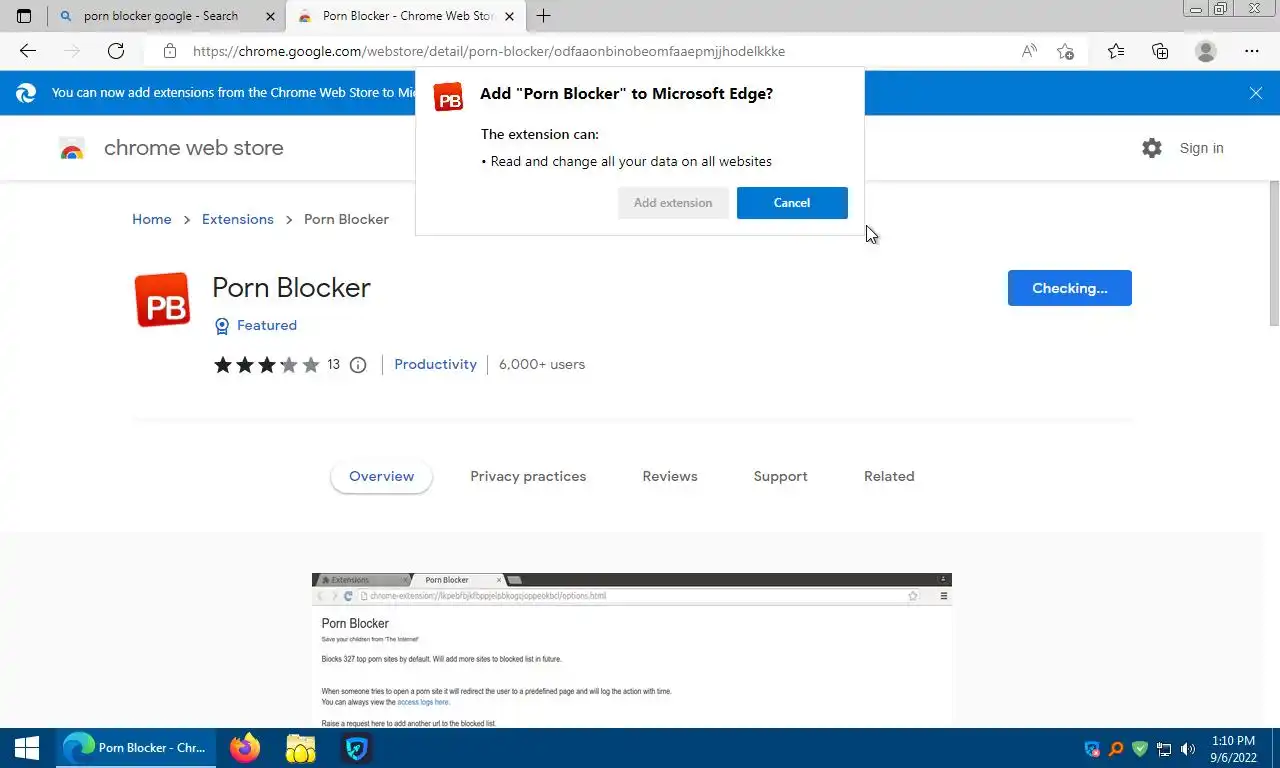
Task: Click the site lock icon
Action: click(x=170, y=51)
